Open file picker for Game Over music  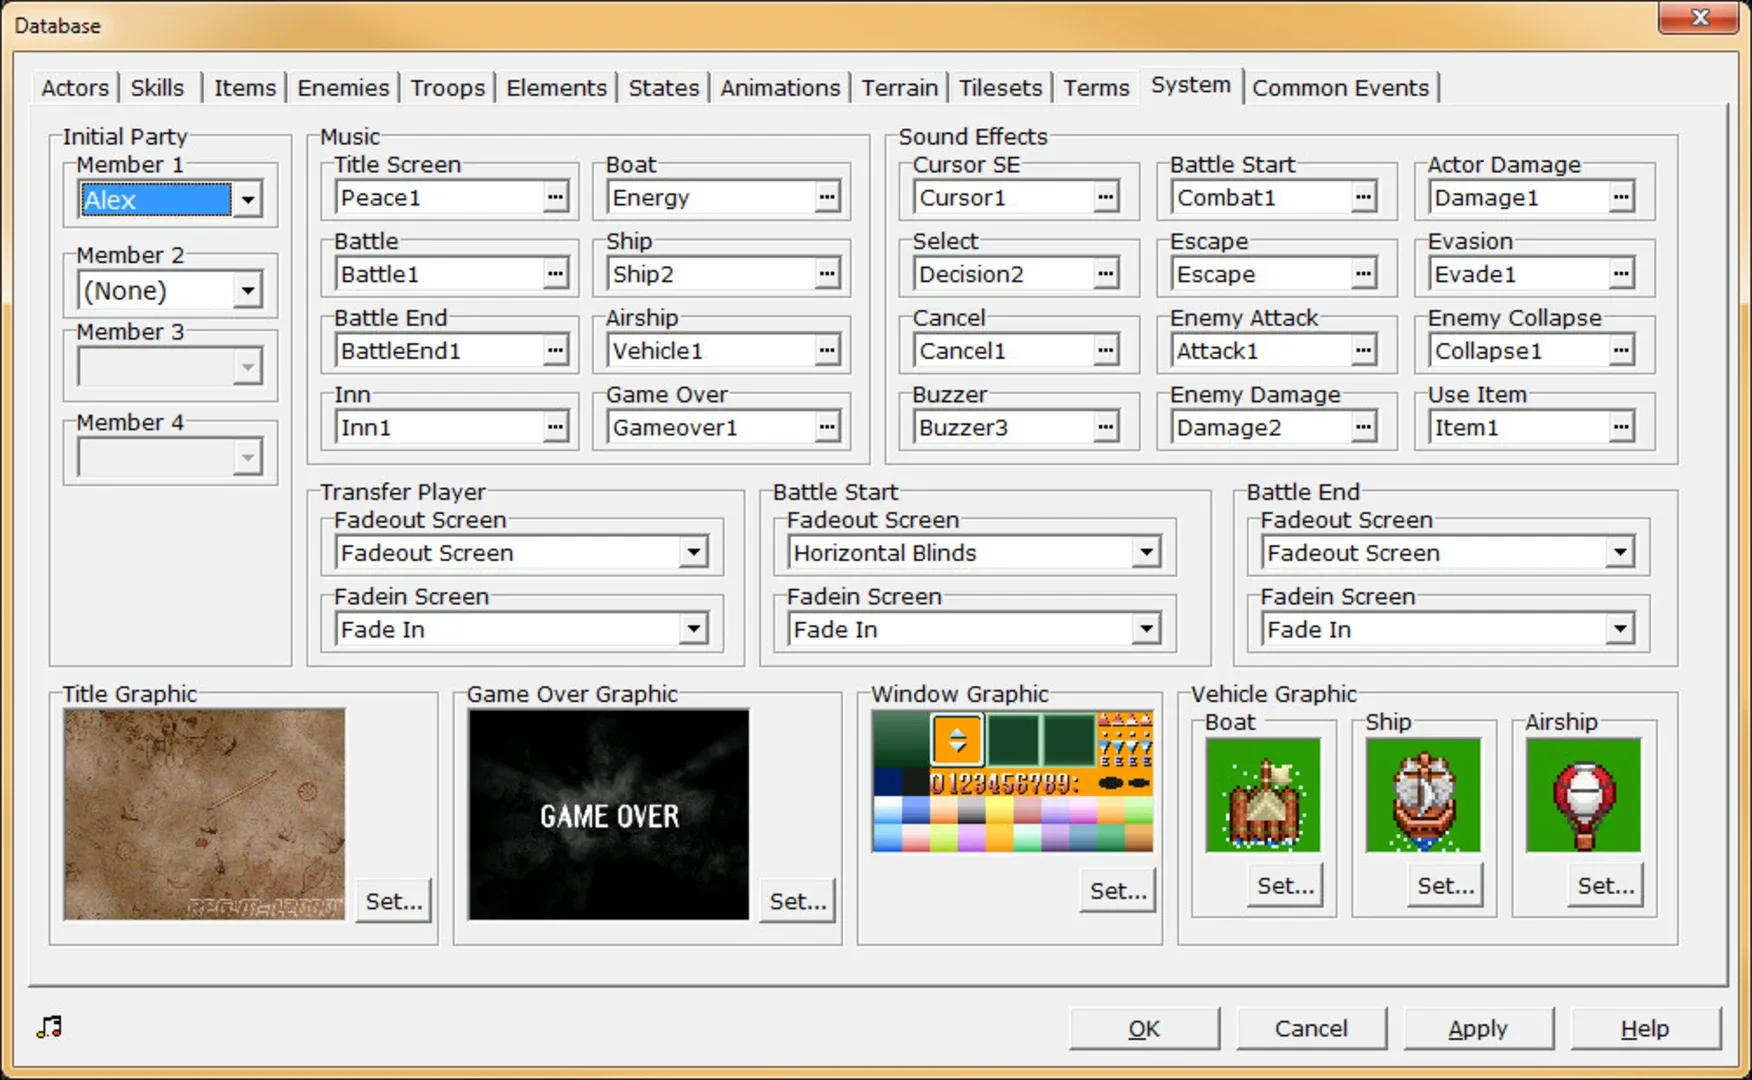pyautogui.click(x=827, y=426)
